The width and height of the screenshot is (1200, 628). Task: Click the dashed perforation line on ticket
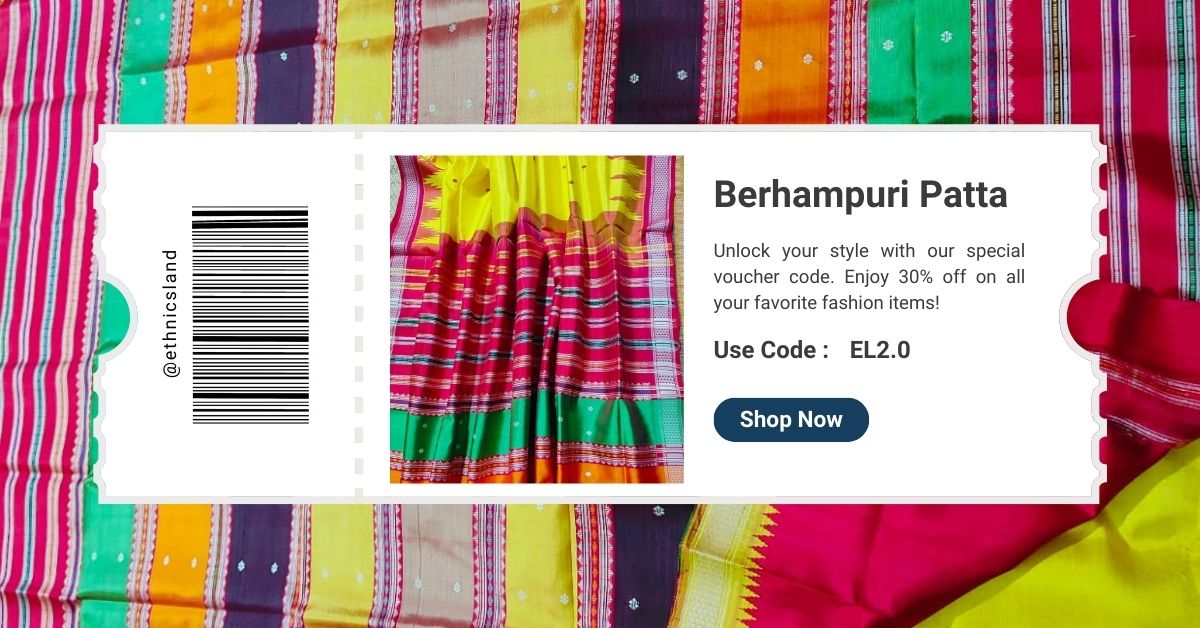tap(359, 313)
